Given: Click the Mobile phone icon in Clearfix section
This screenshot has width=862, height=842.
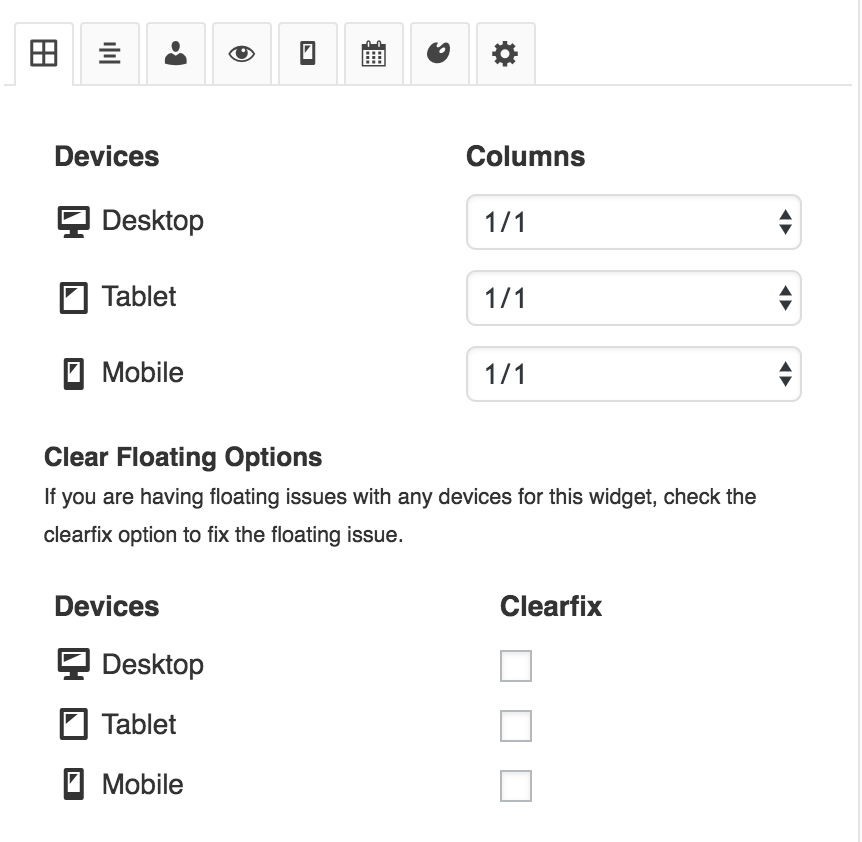Looking at the screenshot, I should [x=74, y=784].
